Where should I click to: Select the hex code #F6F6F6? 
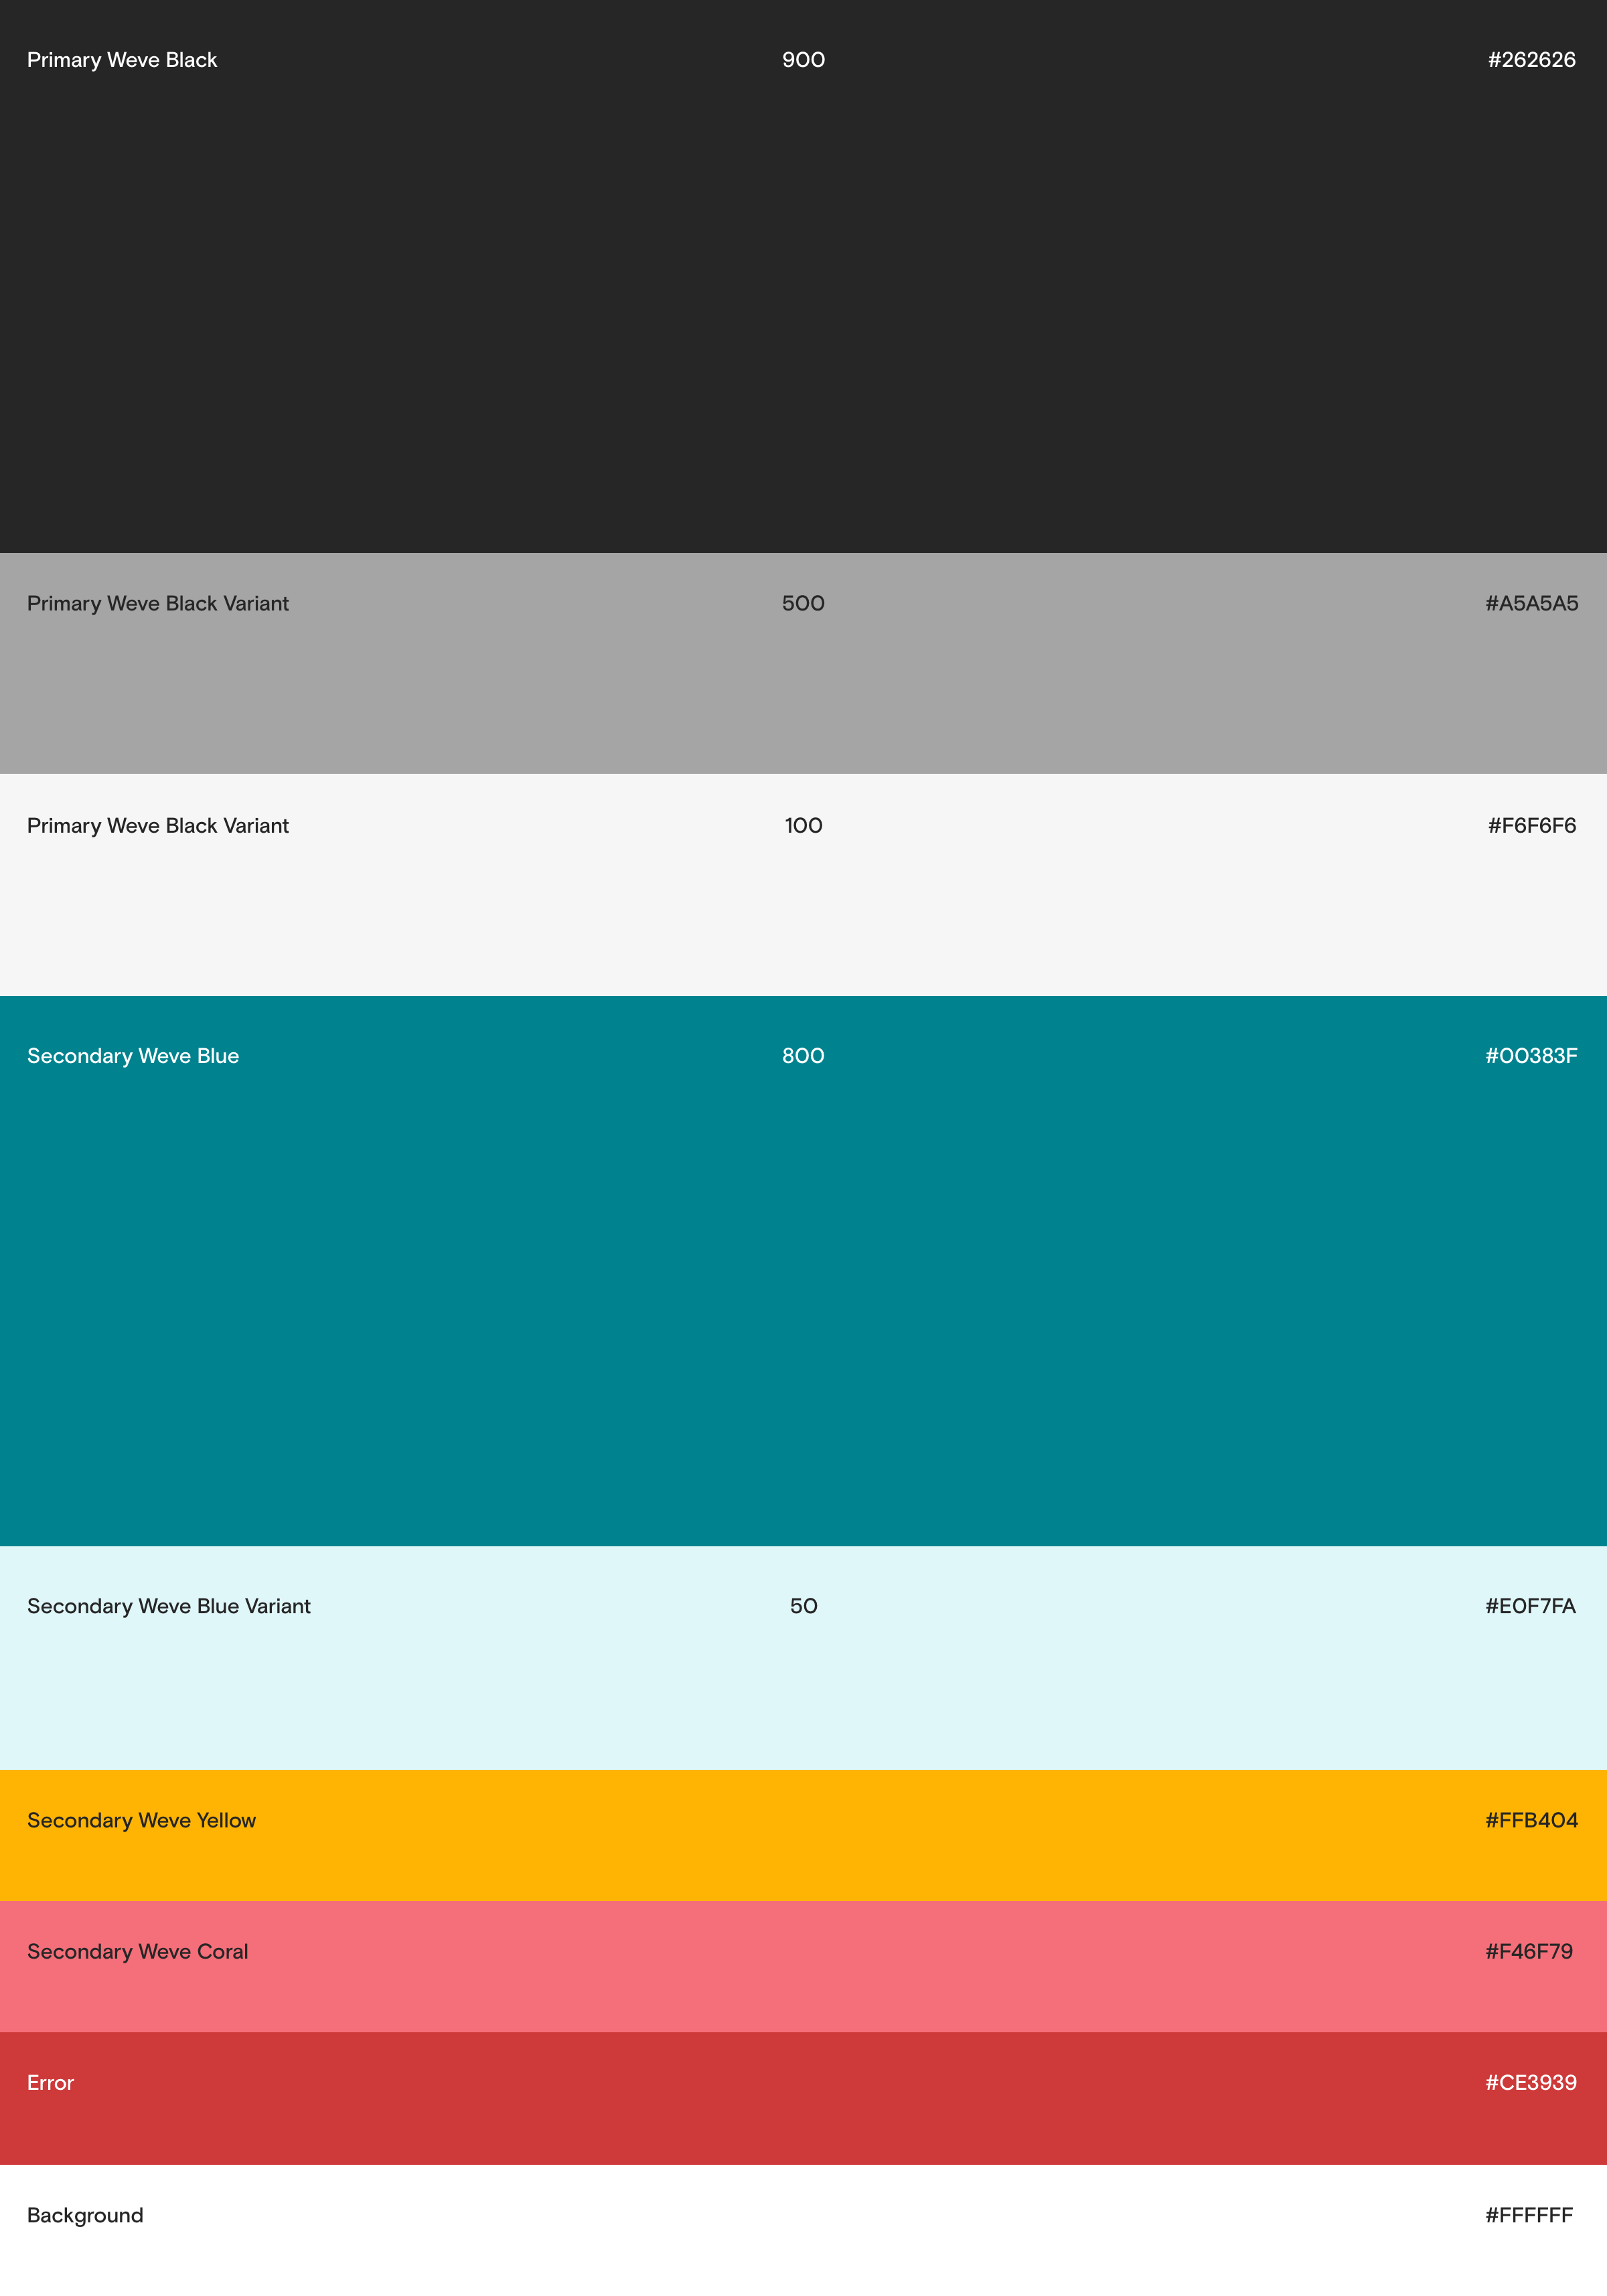coord(1531,826)
